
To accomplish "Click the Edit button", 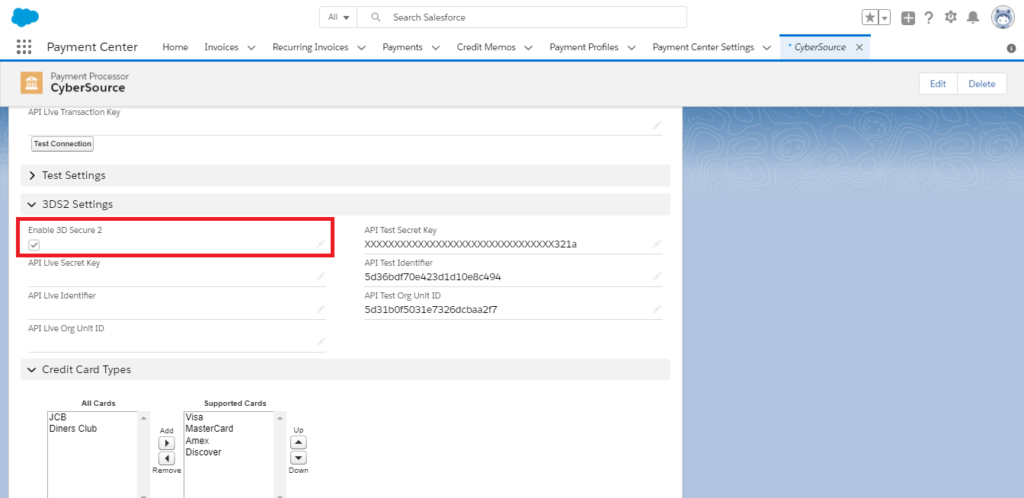I will click(937, 84).
